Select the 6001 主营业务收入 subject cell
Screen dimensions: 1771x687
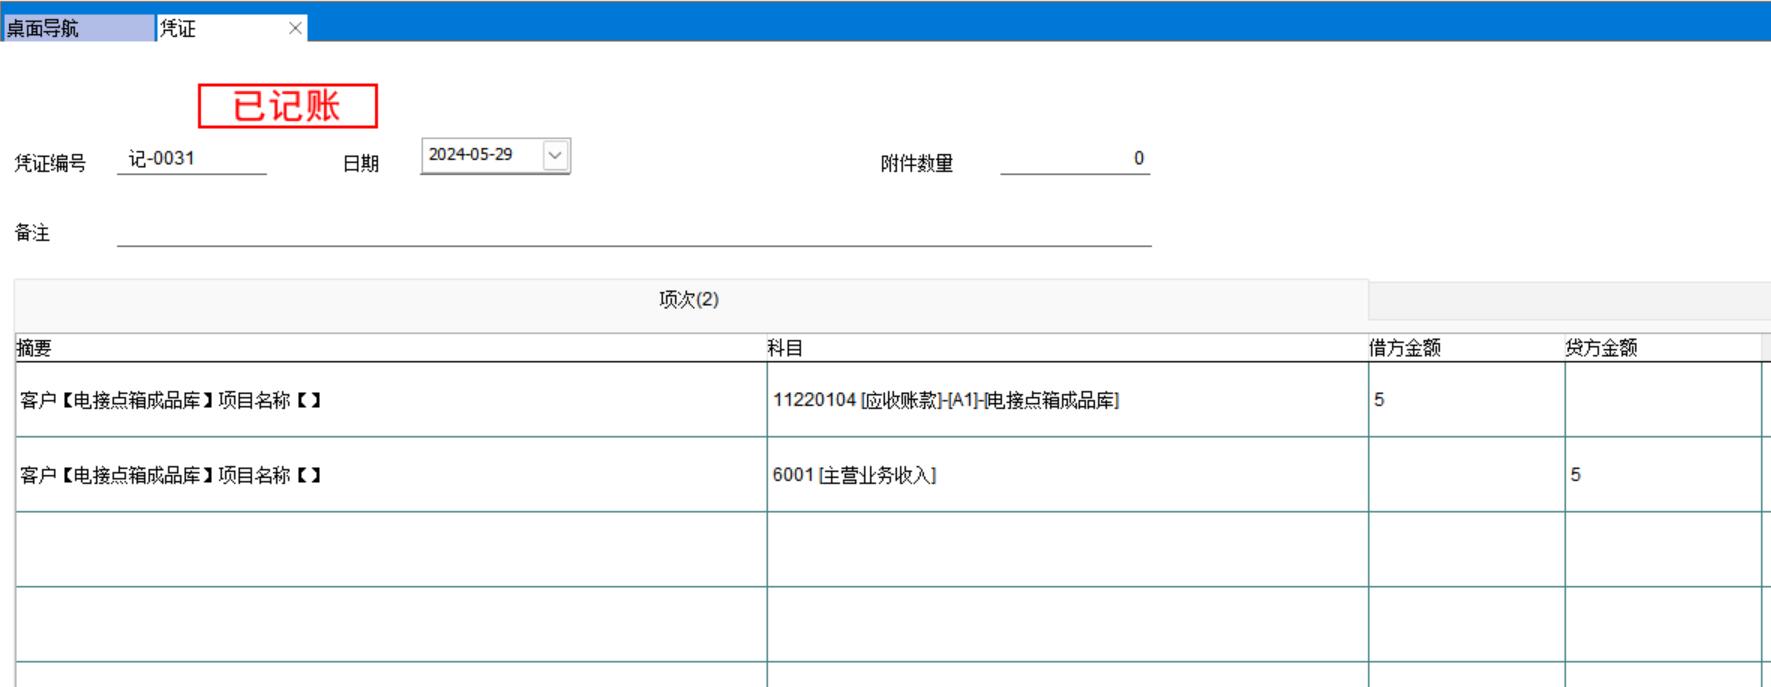tap(1066, 475)
